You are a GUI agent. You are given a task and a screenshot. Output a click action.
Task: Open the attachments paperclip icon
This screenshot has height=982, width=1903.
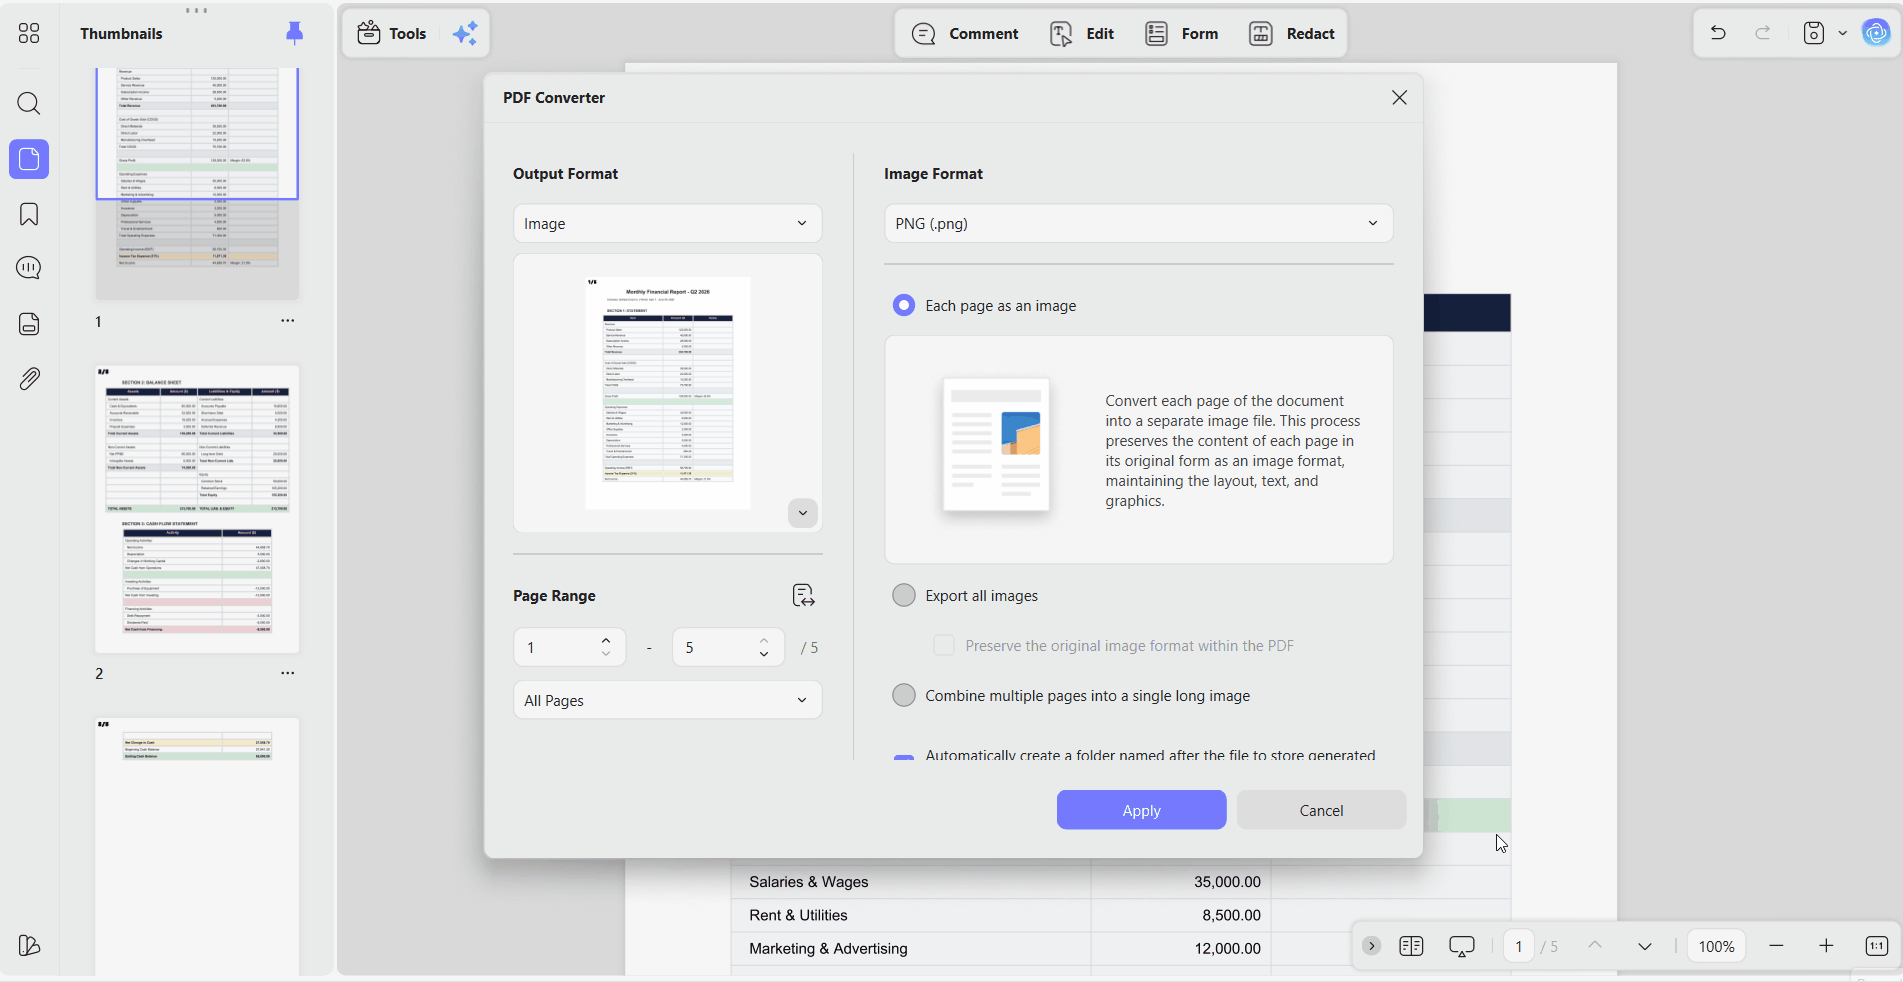click(29, 378)
